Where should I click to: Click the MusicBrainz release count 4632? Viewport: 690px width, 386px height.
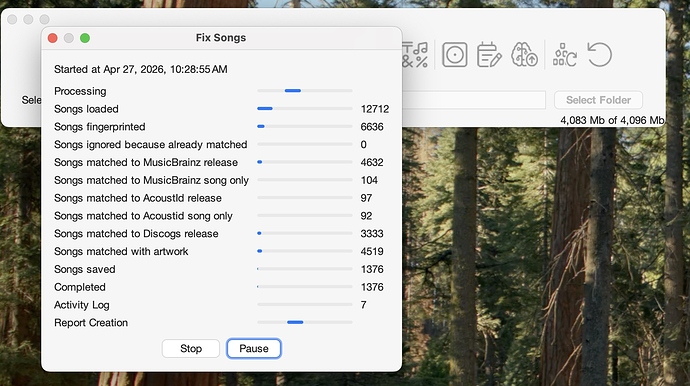[372, 162]
